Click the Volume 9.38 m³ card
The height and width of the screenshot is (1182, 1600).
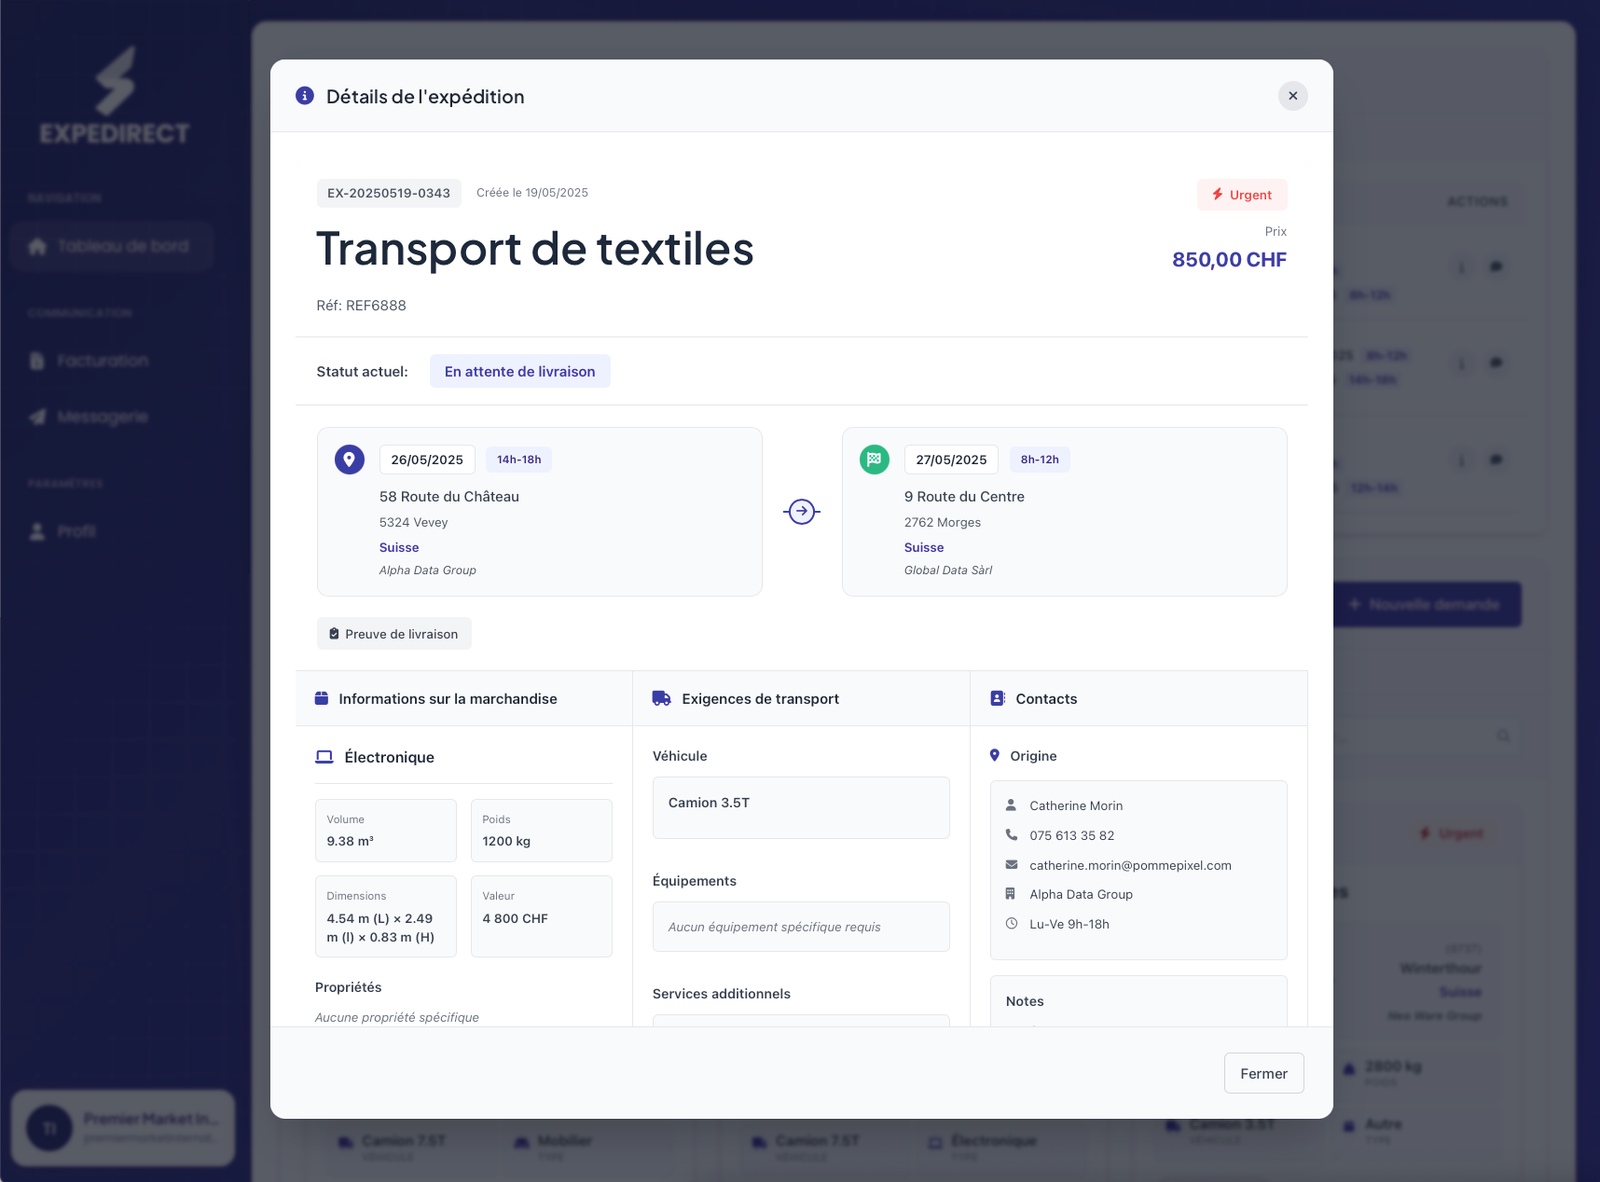coord(386,831)
